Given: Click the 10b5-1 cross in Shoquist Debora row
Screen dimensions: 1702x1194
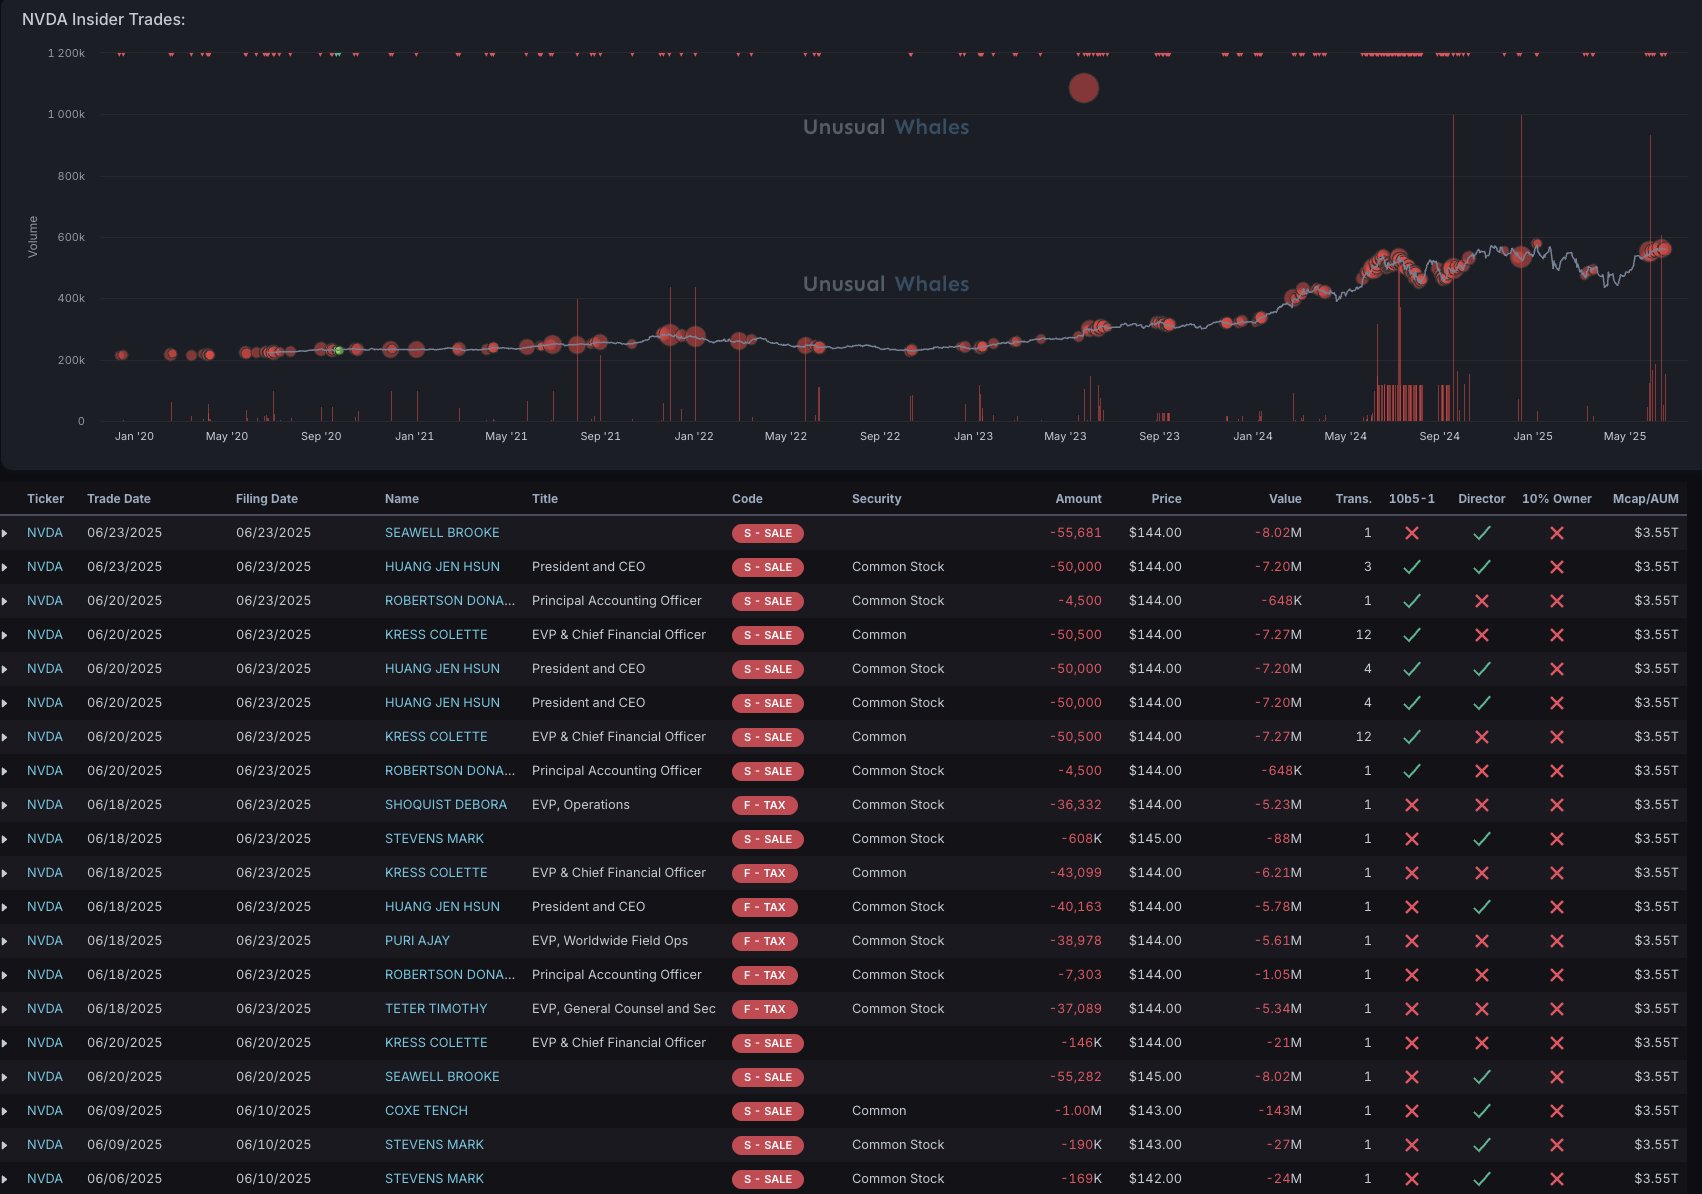Looking at the screenshot, I should tap(1411, 805).
